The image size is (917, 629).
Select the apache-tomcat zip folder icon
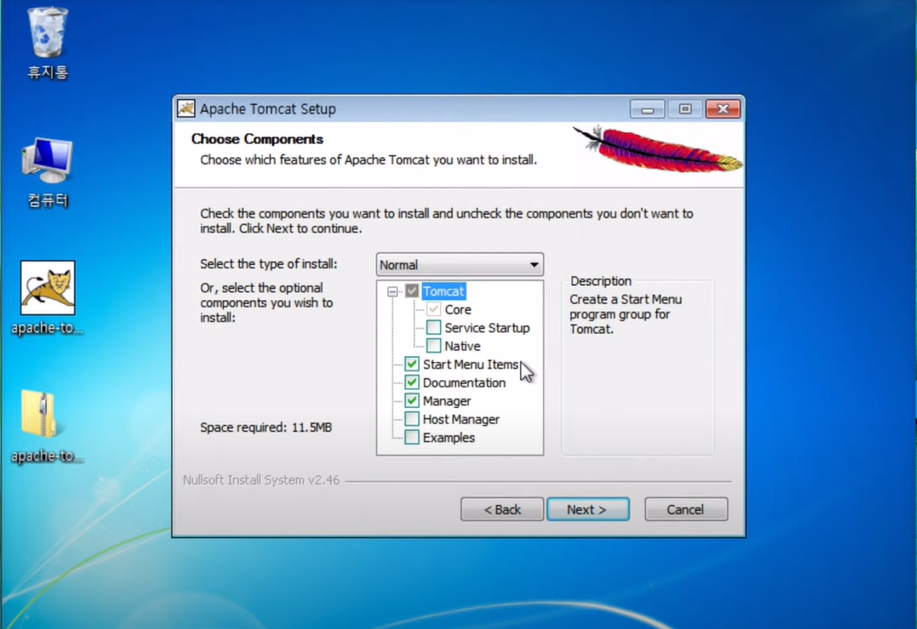tap(47, 426)
